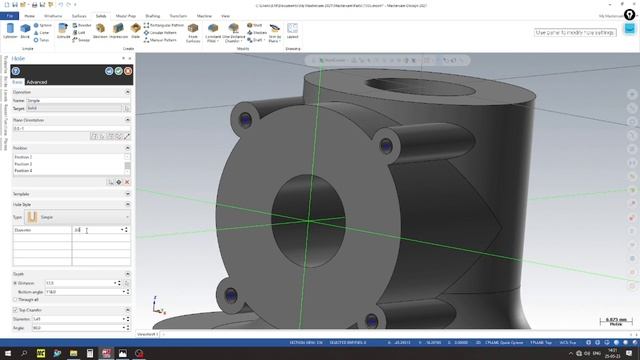Screen dimensions: 640x360
Task: Collapse the Position section
Action: pos(127,148)
